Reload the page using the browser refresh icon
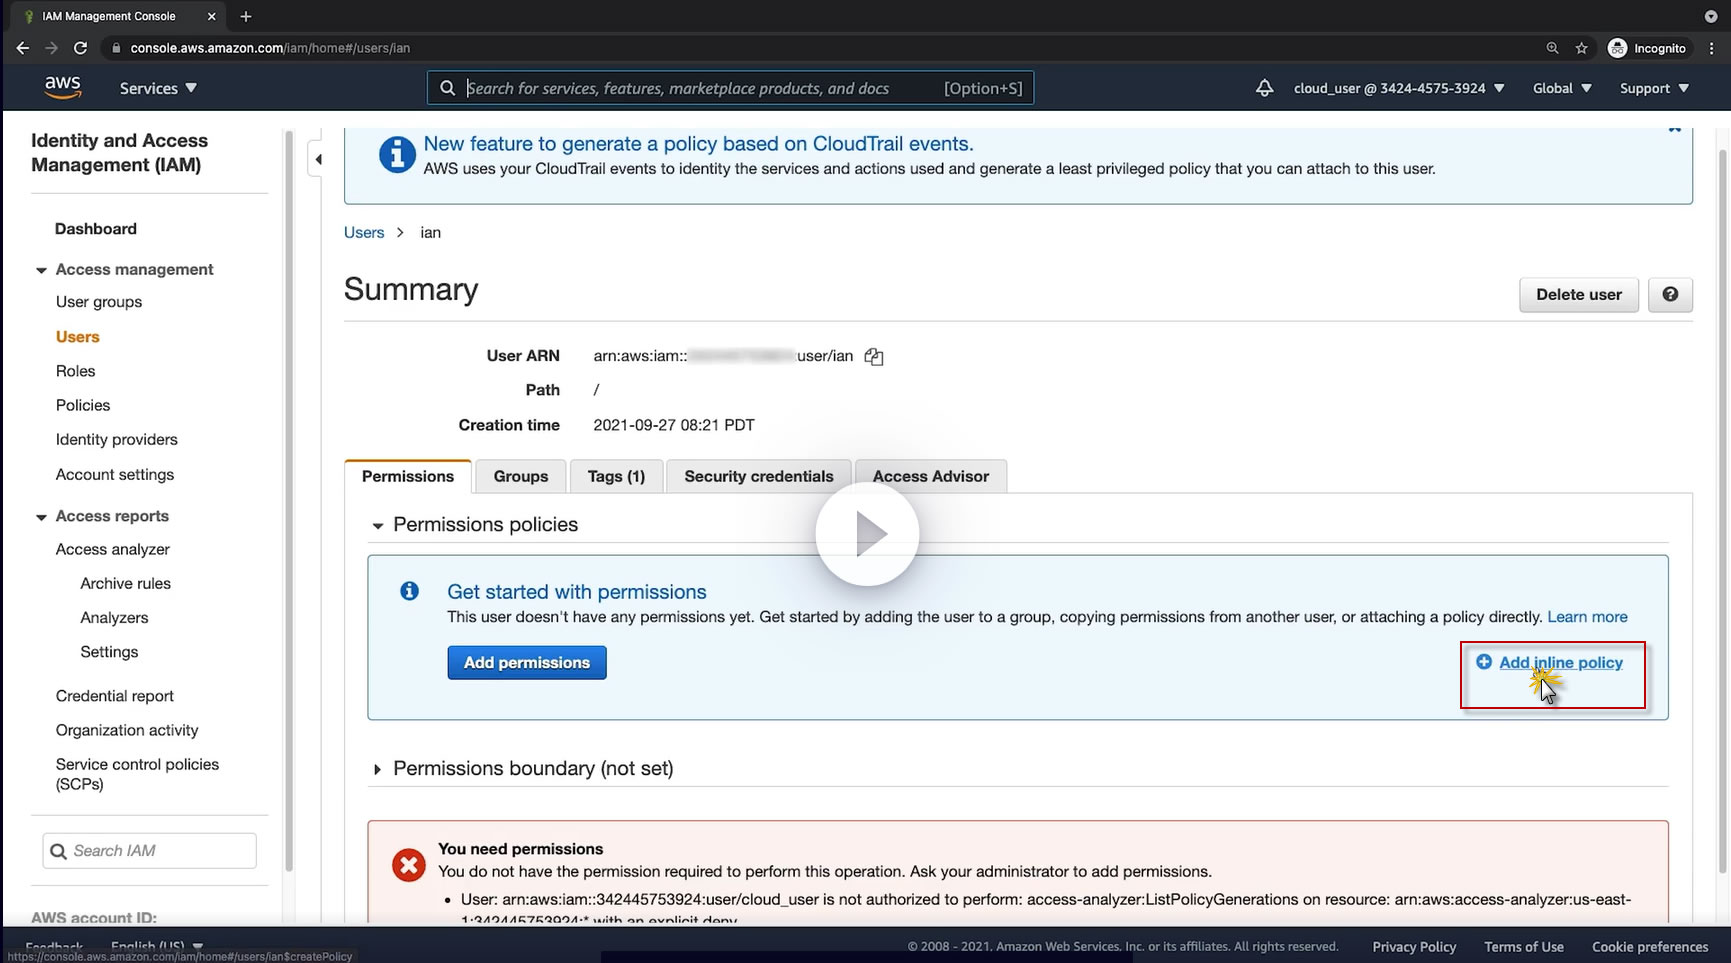This screenshot has width=1731, height=963. (80, 48)
